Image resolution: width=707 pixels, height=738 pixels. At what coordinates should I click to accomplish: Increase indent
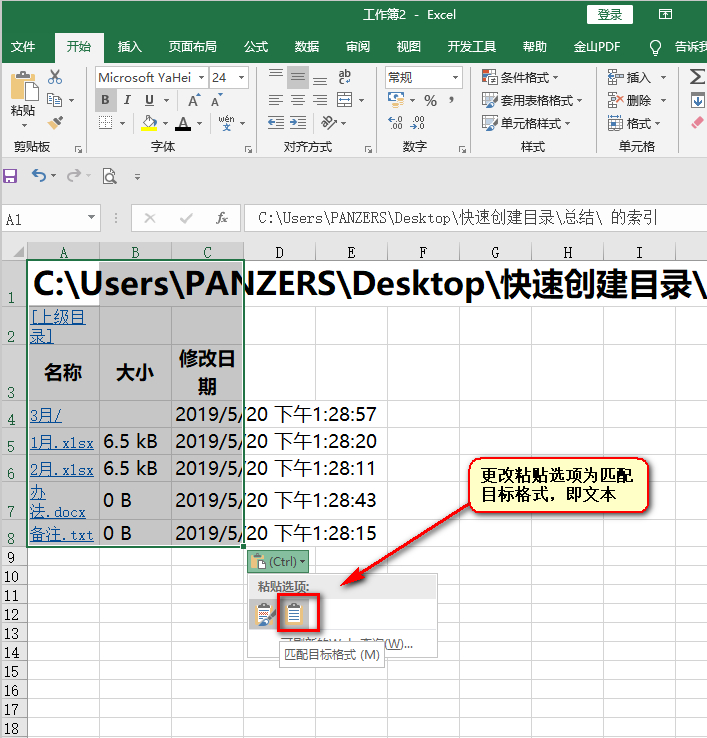point(297,123)
